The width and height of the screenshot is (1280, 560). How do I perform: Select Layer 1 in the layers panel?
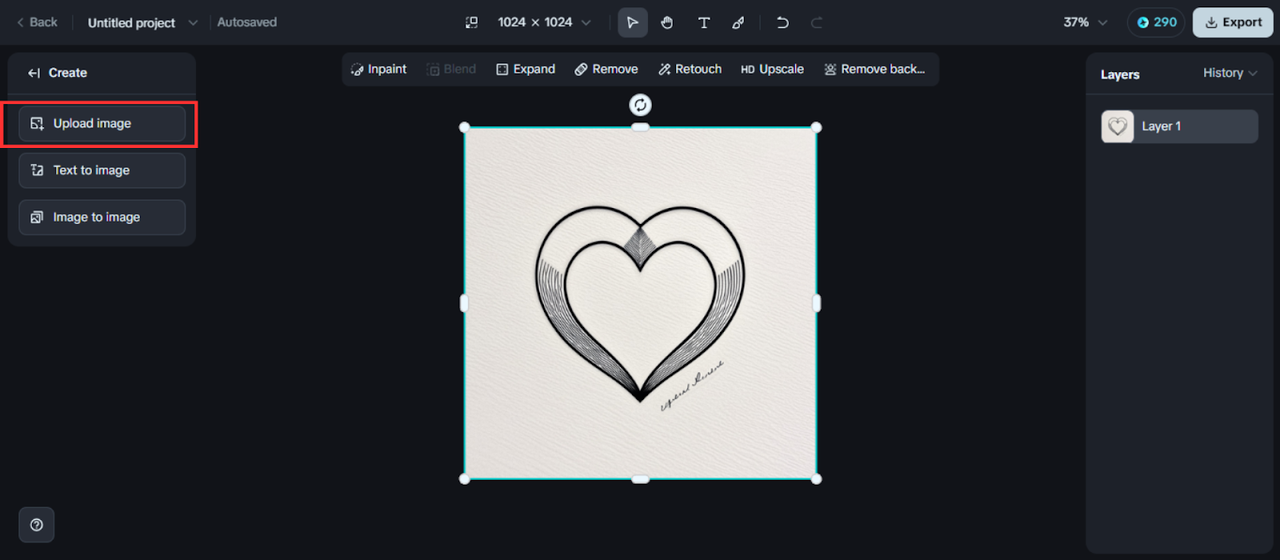point(1179,126)
